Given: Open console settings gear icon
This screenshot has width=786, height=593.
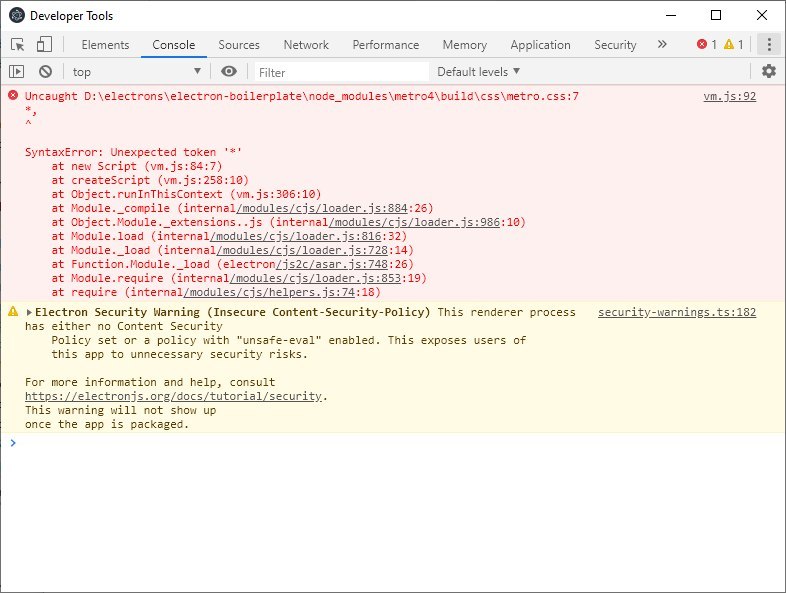Looking at the screenshot, I should click(769, 71).
